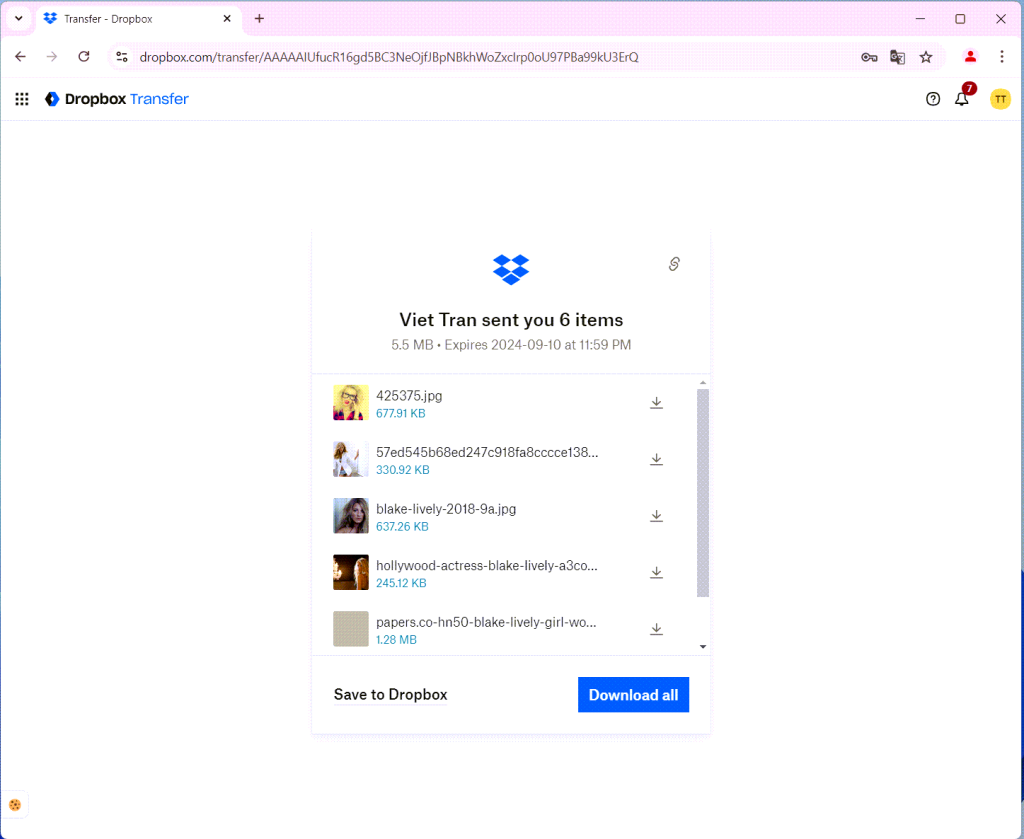The height and width of the screenshot is (839, 1024).
Task: Download blake-lively-2018-9a.jpg
Action: [x=656, y=516]
